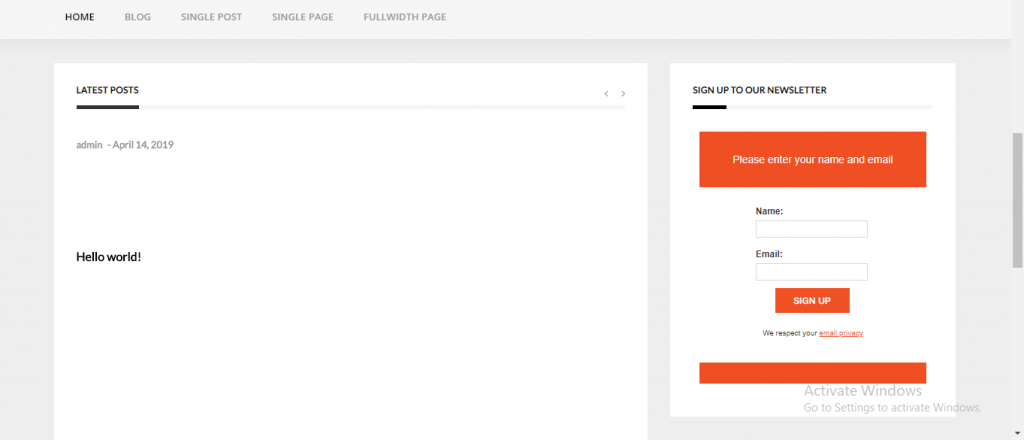Go to the HOME menu item
Viewport: 1024px width, 440px height.
point(80,17)
